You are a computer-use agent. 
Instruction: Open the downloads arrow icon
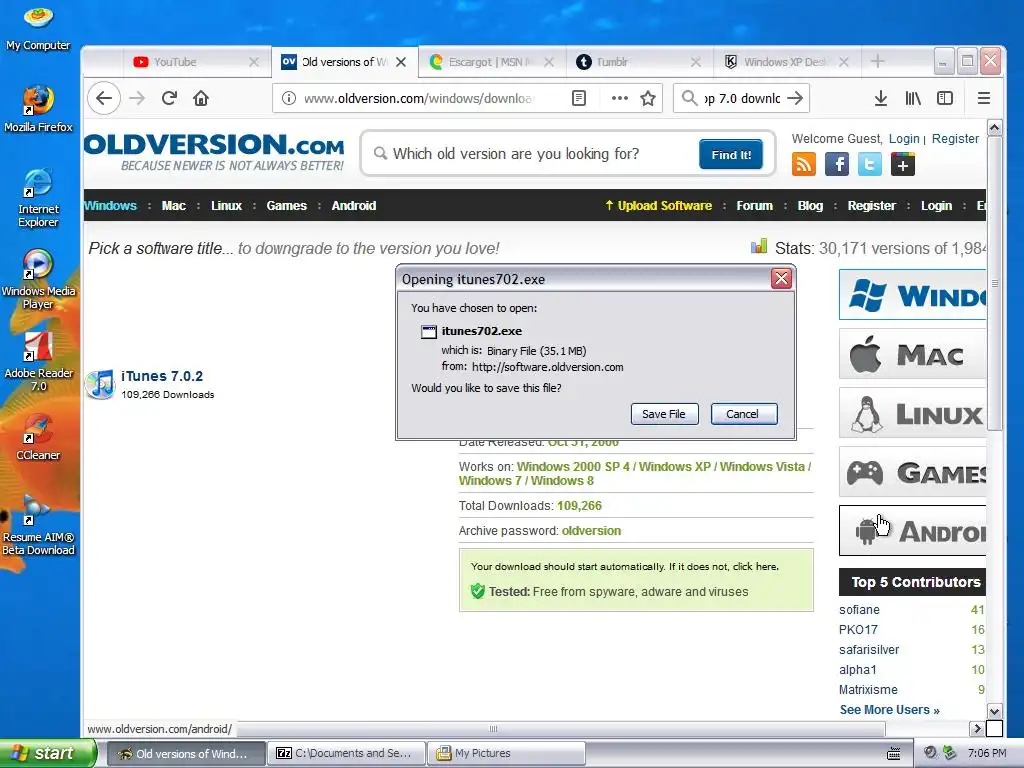(x=880, y=99)
